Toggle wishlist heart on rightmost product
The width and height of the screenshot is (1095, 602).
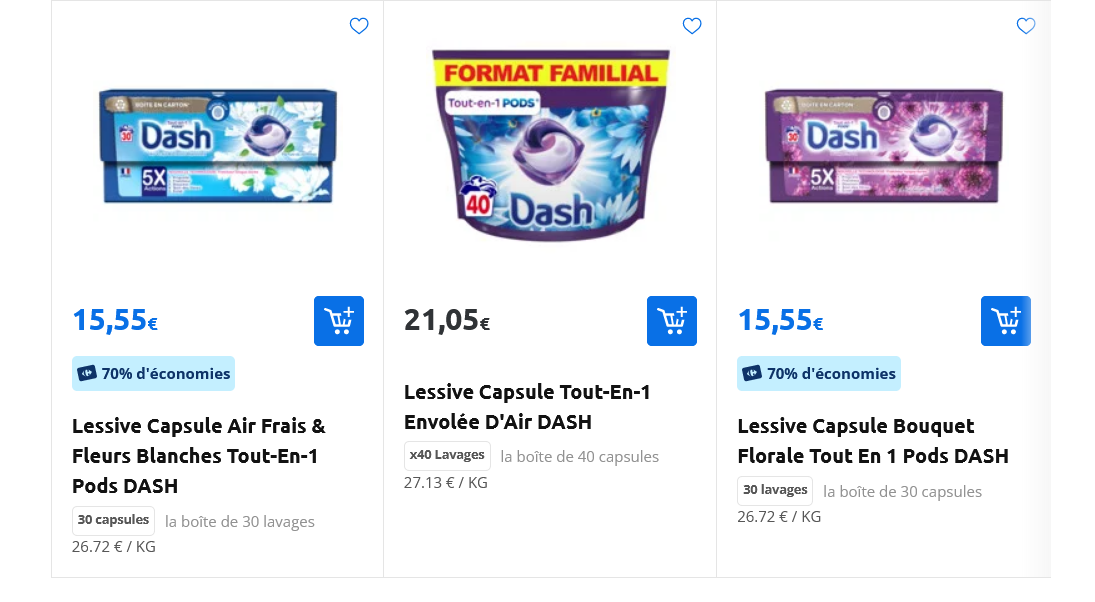coord(1026,26)
